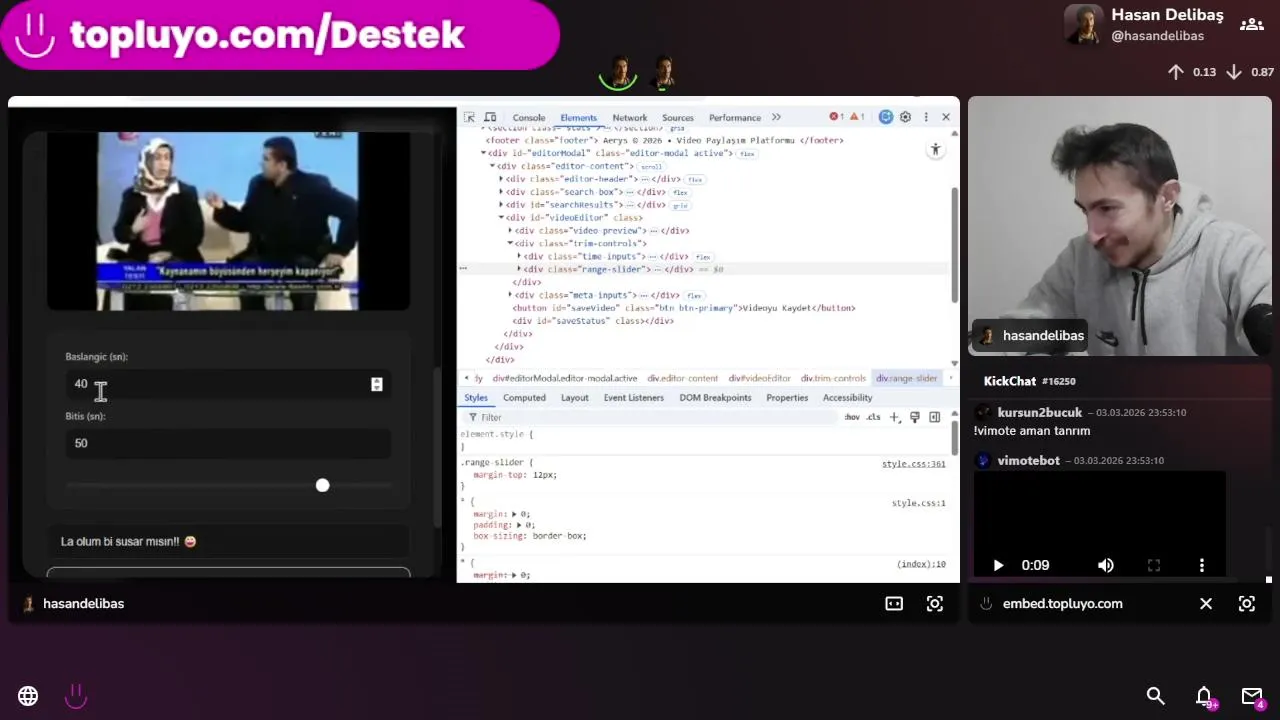Click the blue AI assistance icon in DevTools
Viewport: 1280px width, 720px height.
click(x=885, y=117)
